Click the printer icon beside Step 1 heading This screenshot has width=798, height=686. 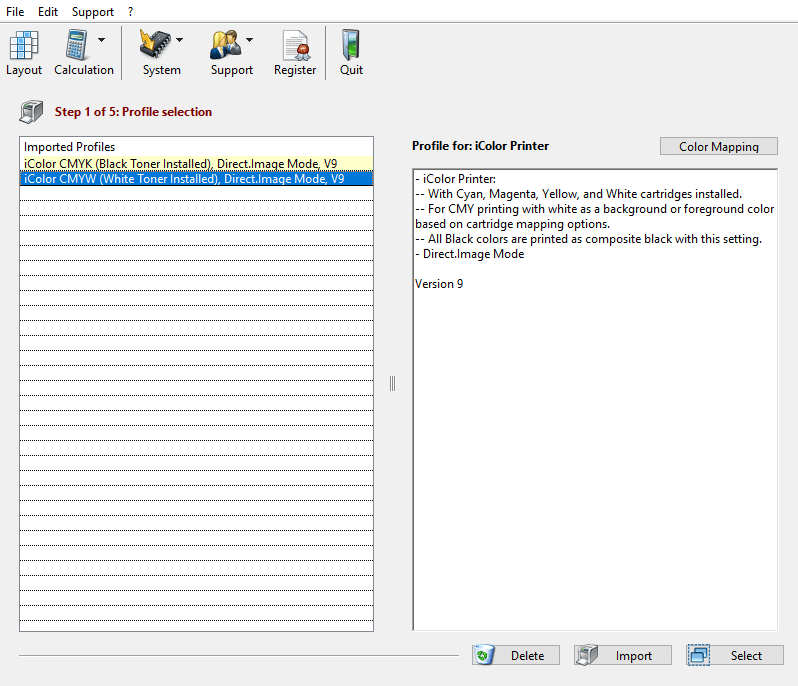point(32,111)
